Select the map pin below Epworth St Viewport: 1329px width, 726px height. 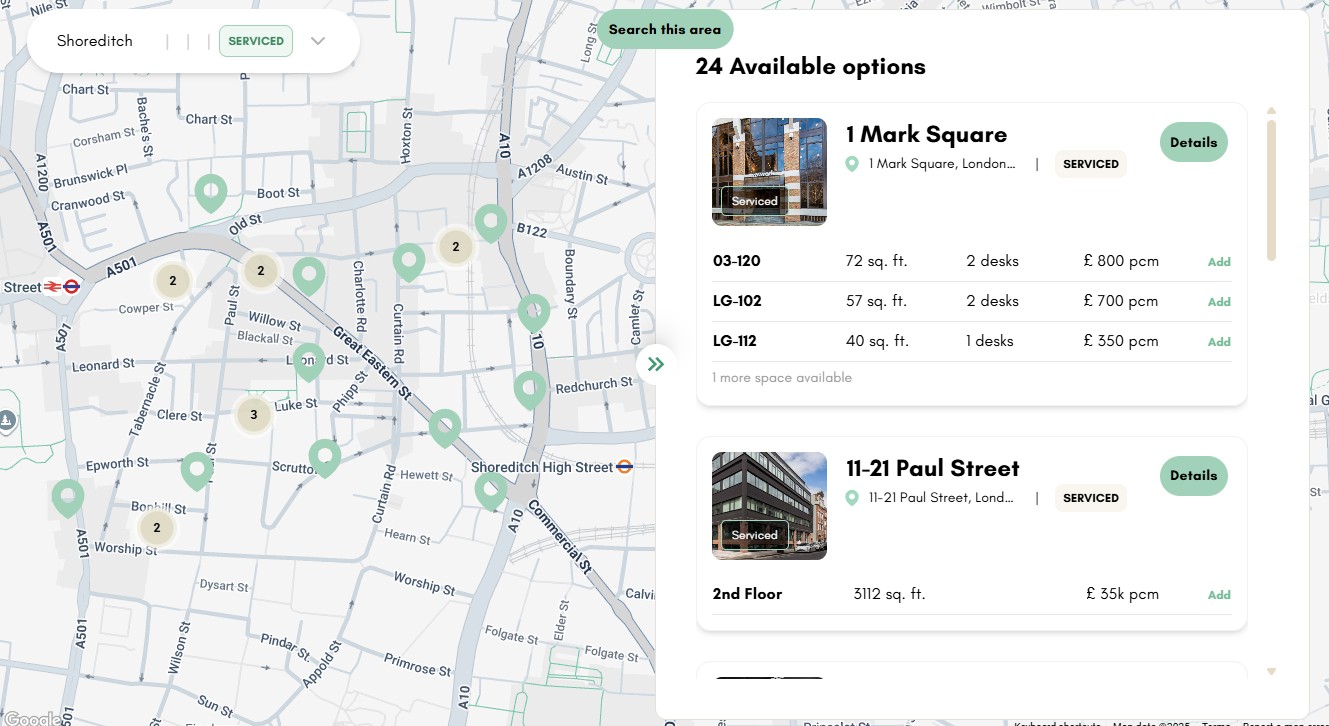coord(197,471)
